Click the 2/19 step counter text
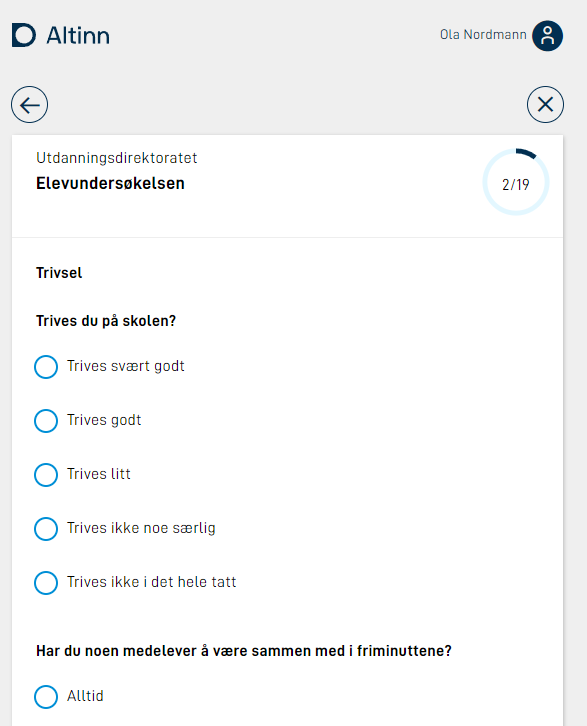The height and width of the screenshot is (726, 587). (516, 185)
